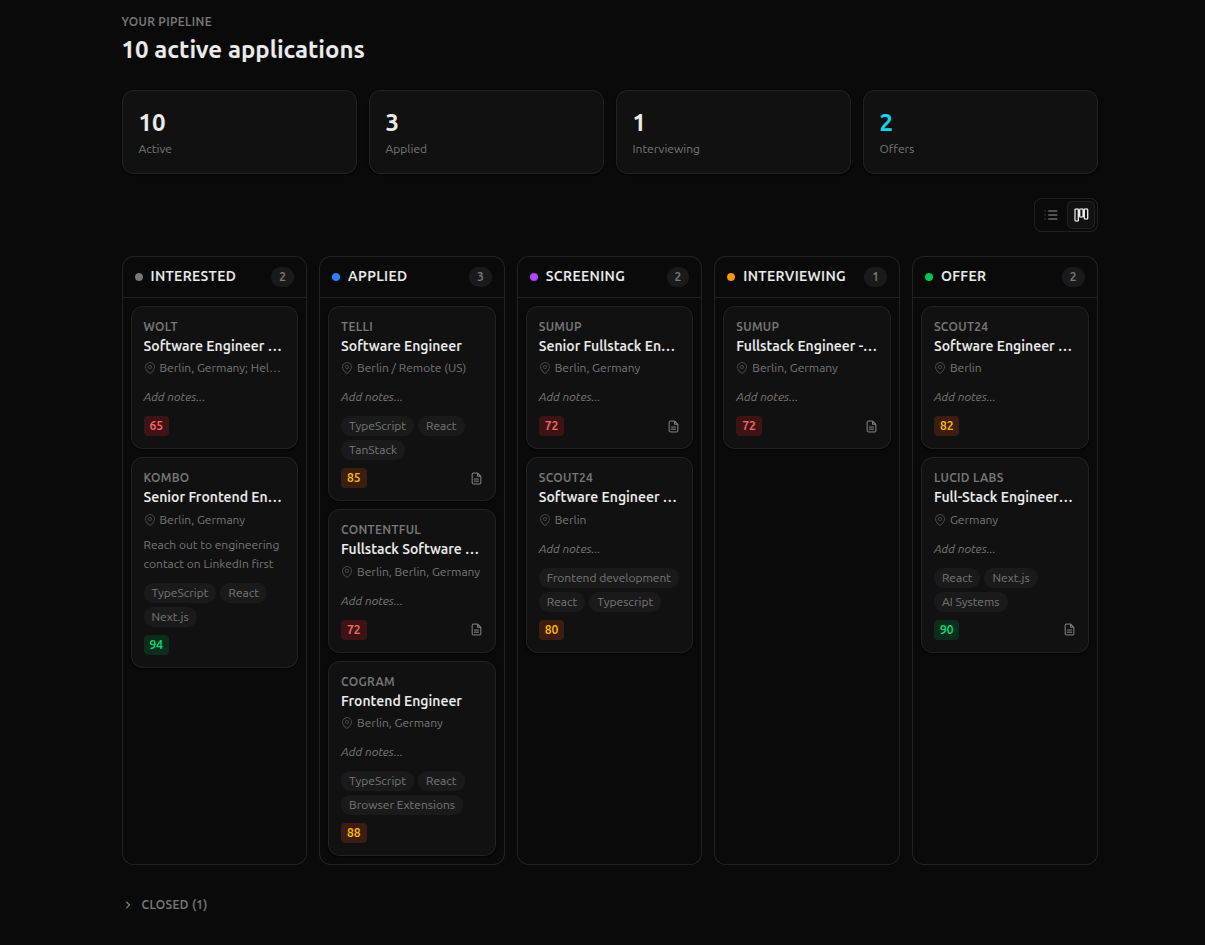
Task: Click the Applied column header
Action: point(377,276)
